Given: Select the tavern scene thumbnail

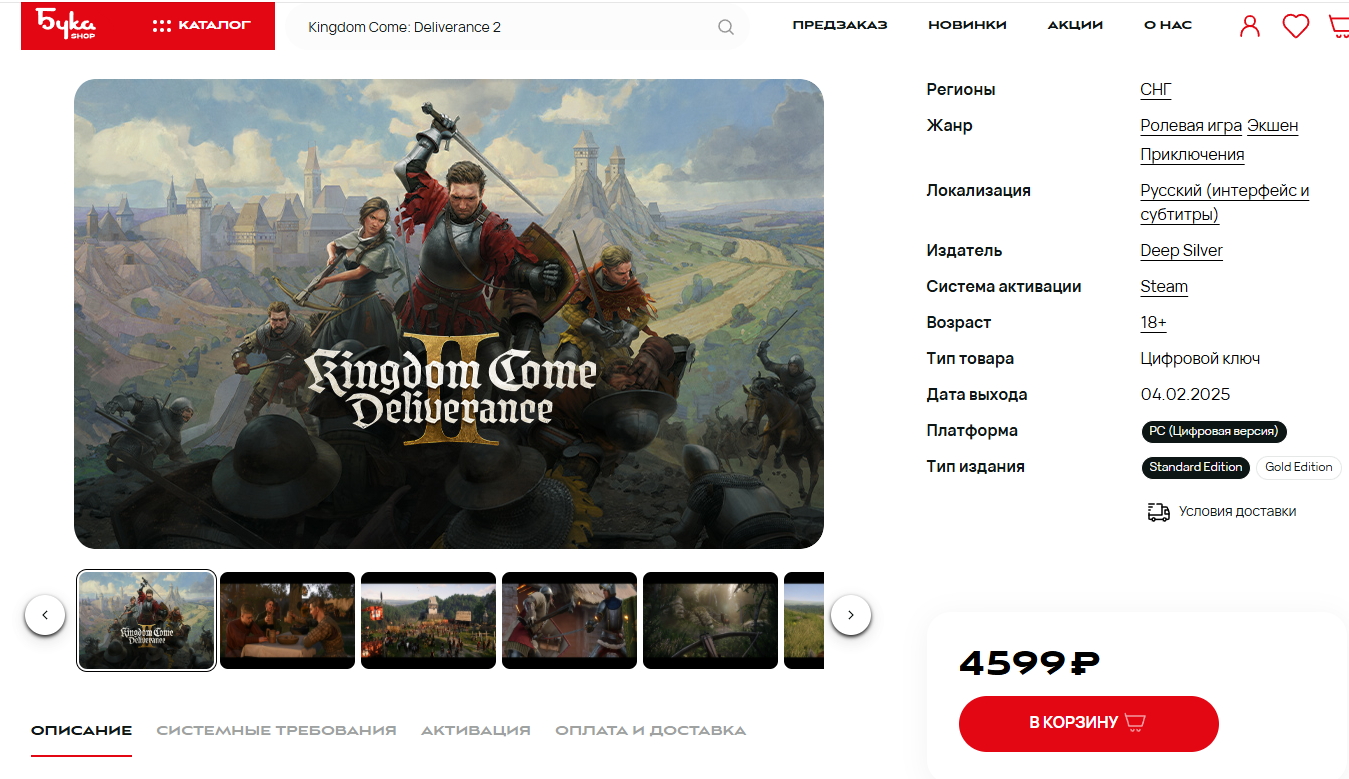Looking at the screenshot, I should point(287,621).
